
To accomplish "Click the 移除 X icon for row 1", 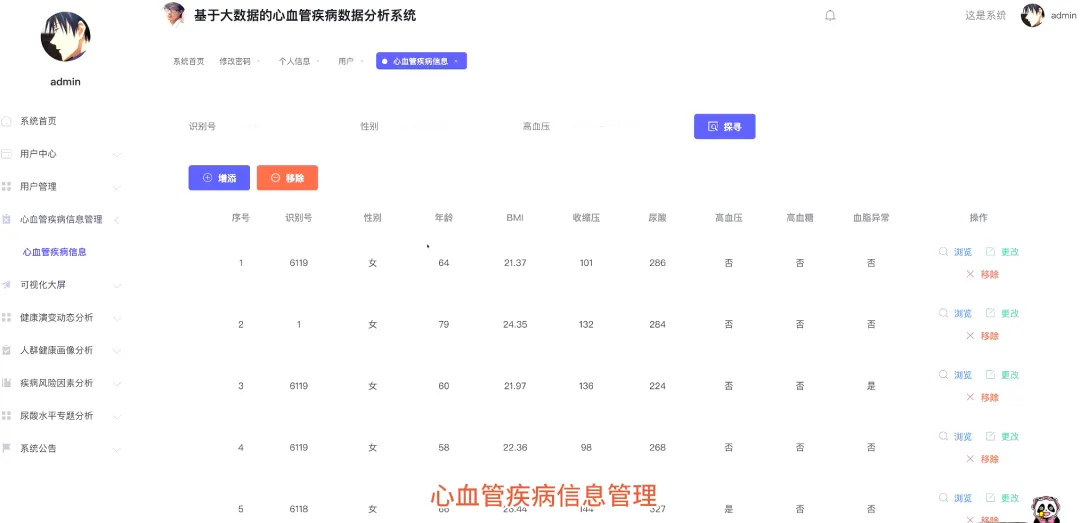I will click(x=970, y=274).
